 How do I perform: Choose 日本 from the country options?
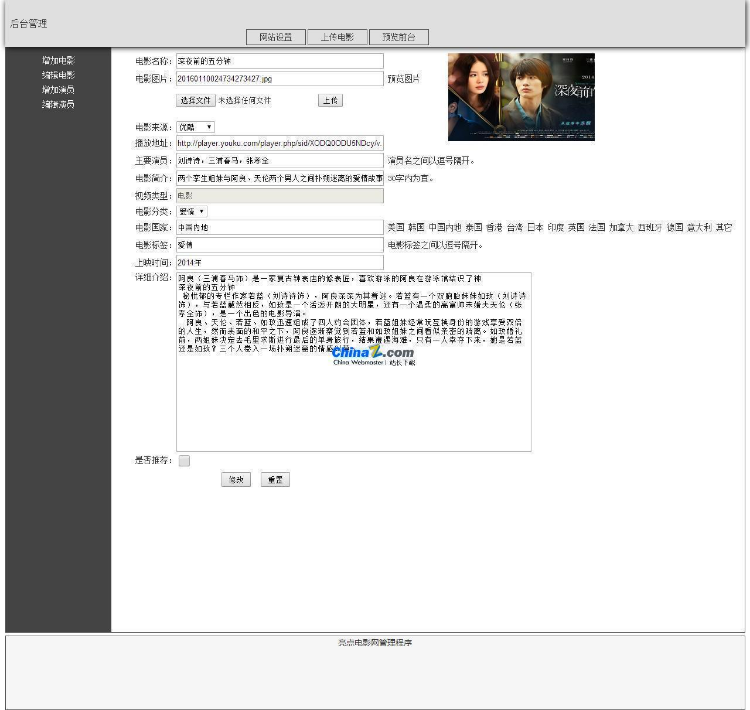pyautogui.click(x=535, y=228)
